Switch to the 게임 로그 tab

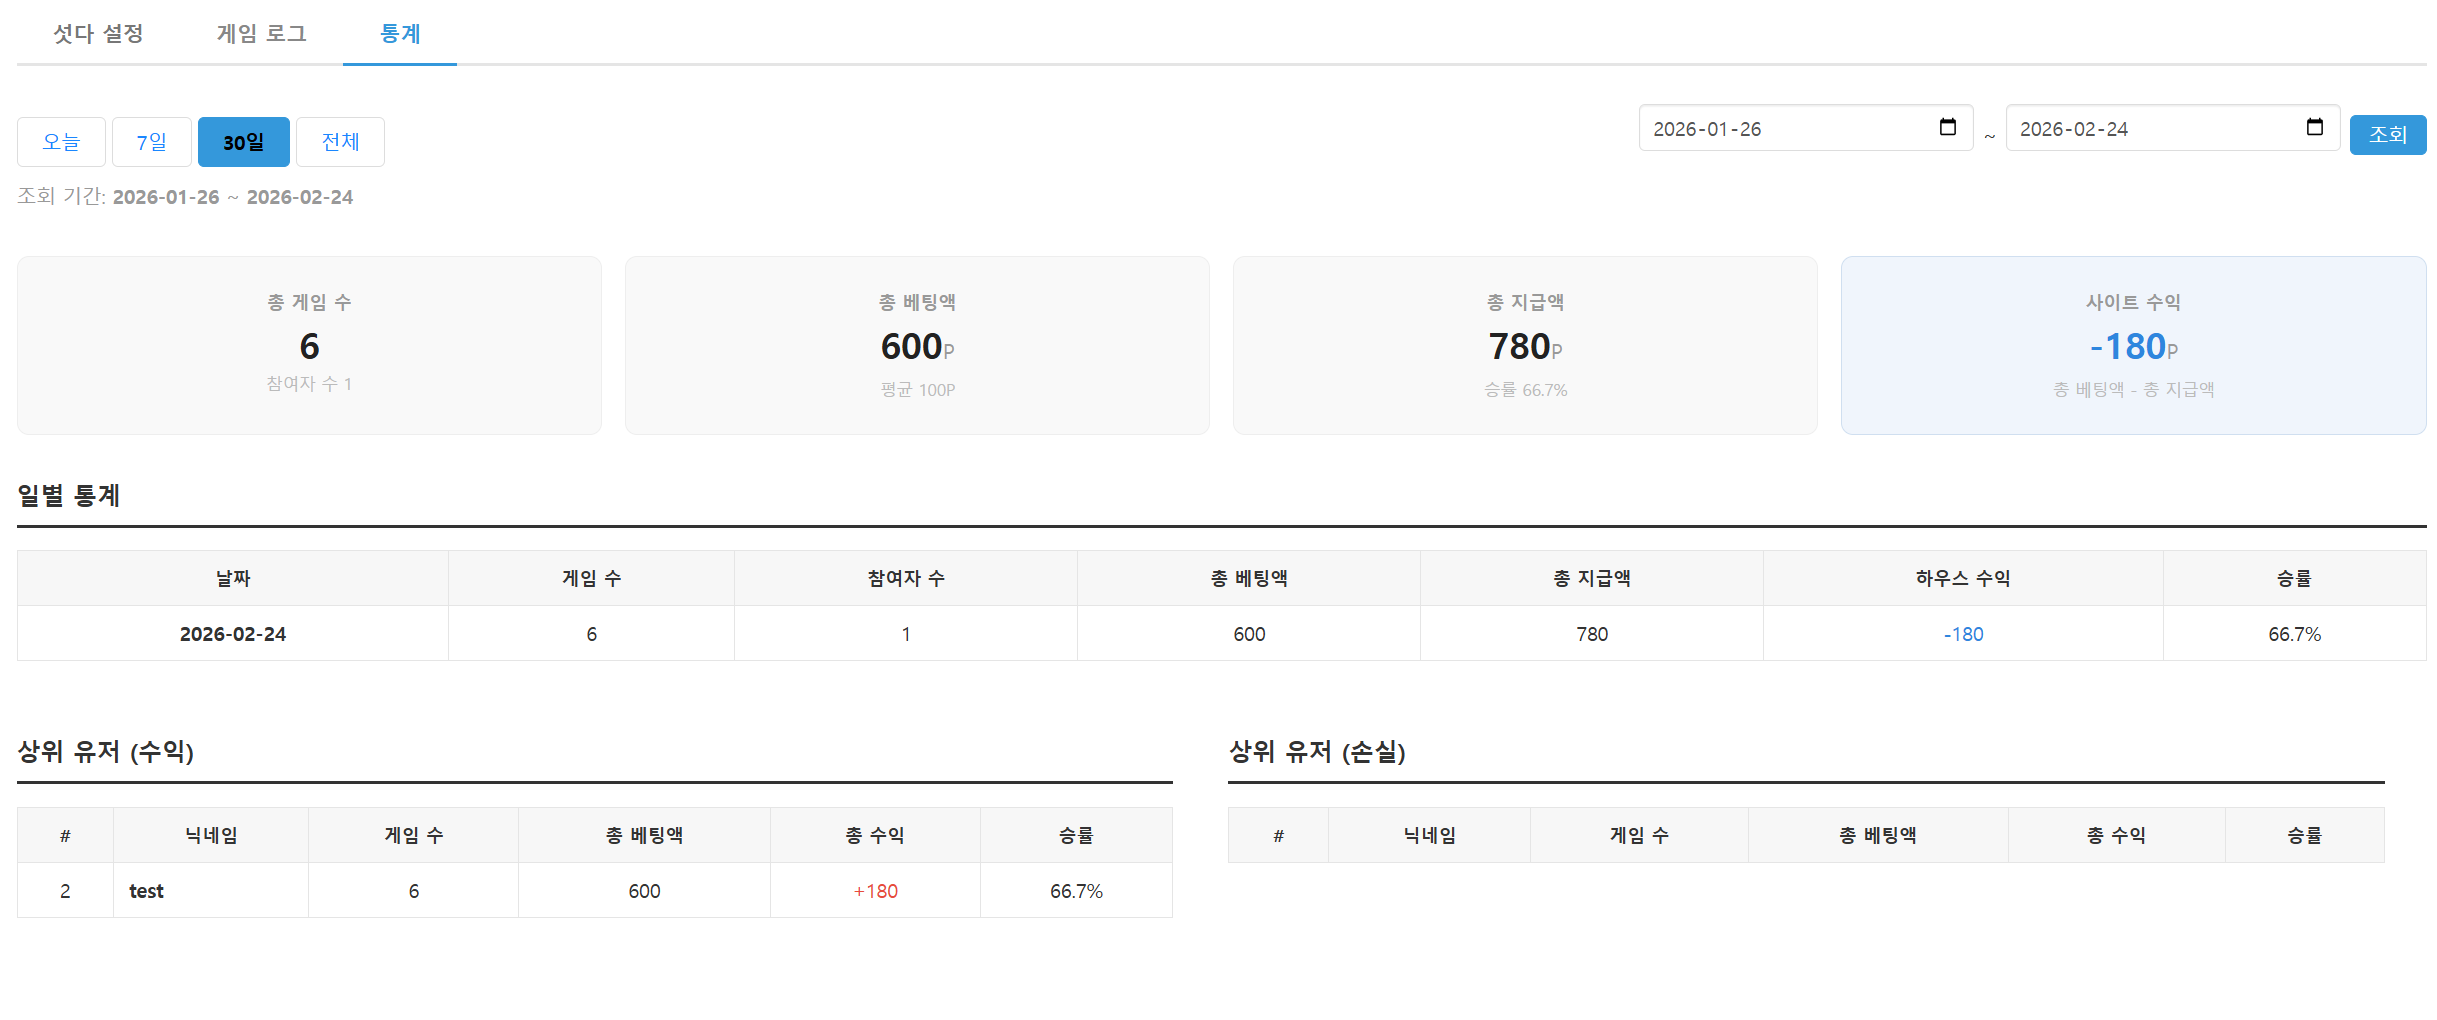[261, 33]
